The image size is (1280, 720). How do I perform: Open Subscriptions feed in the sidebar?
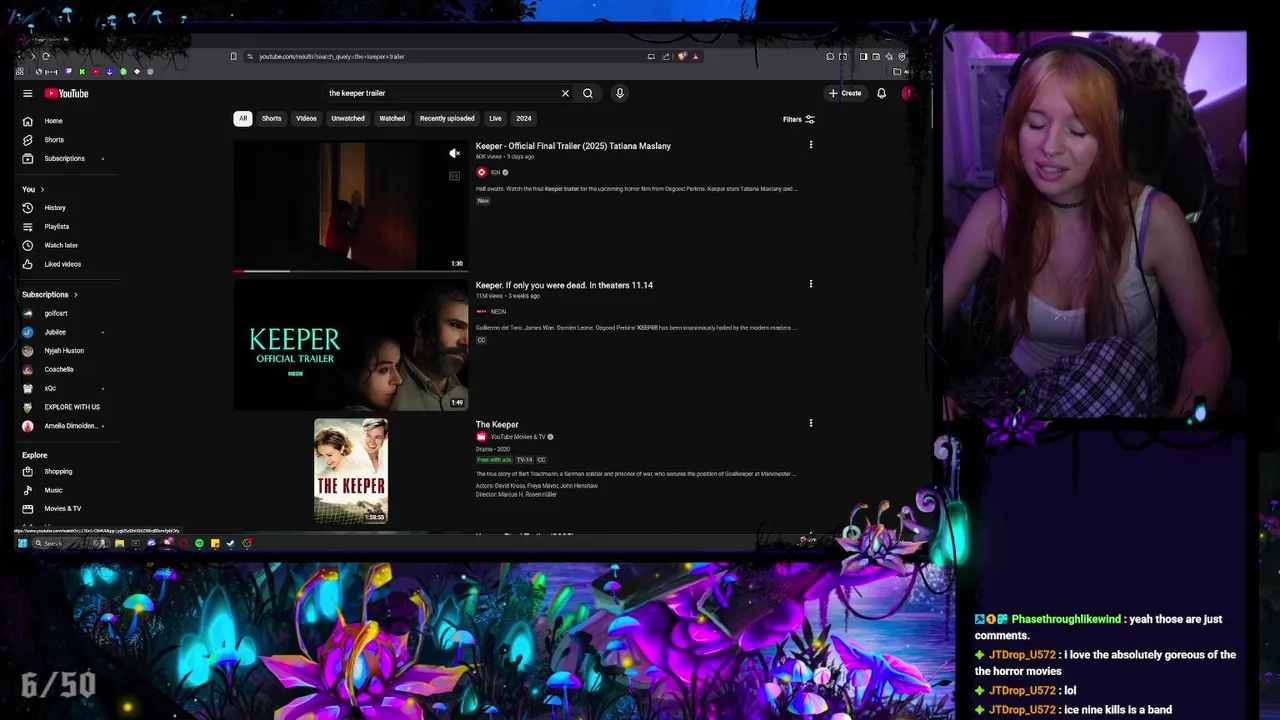[62, 158]
